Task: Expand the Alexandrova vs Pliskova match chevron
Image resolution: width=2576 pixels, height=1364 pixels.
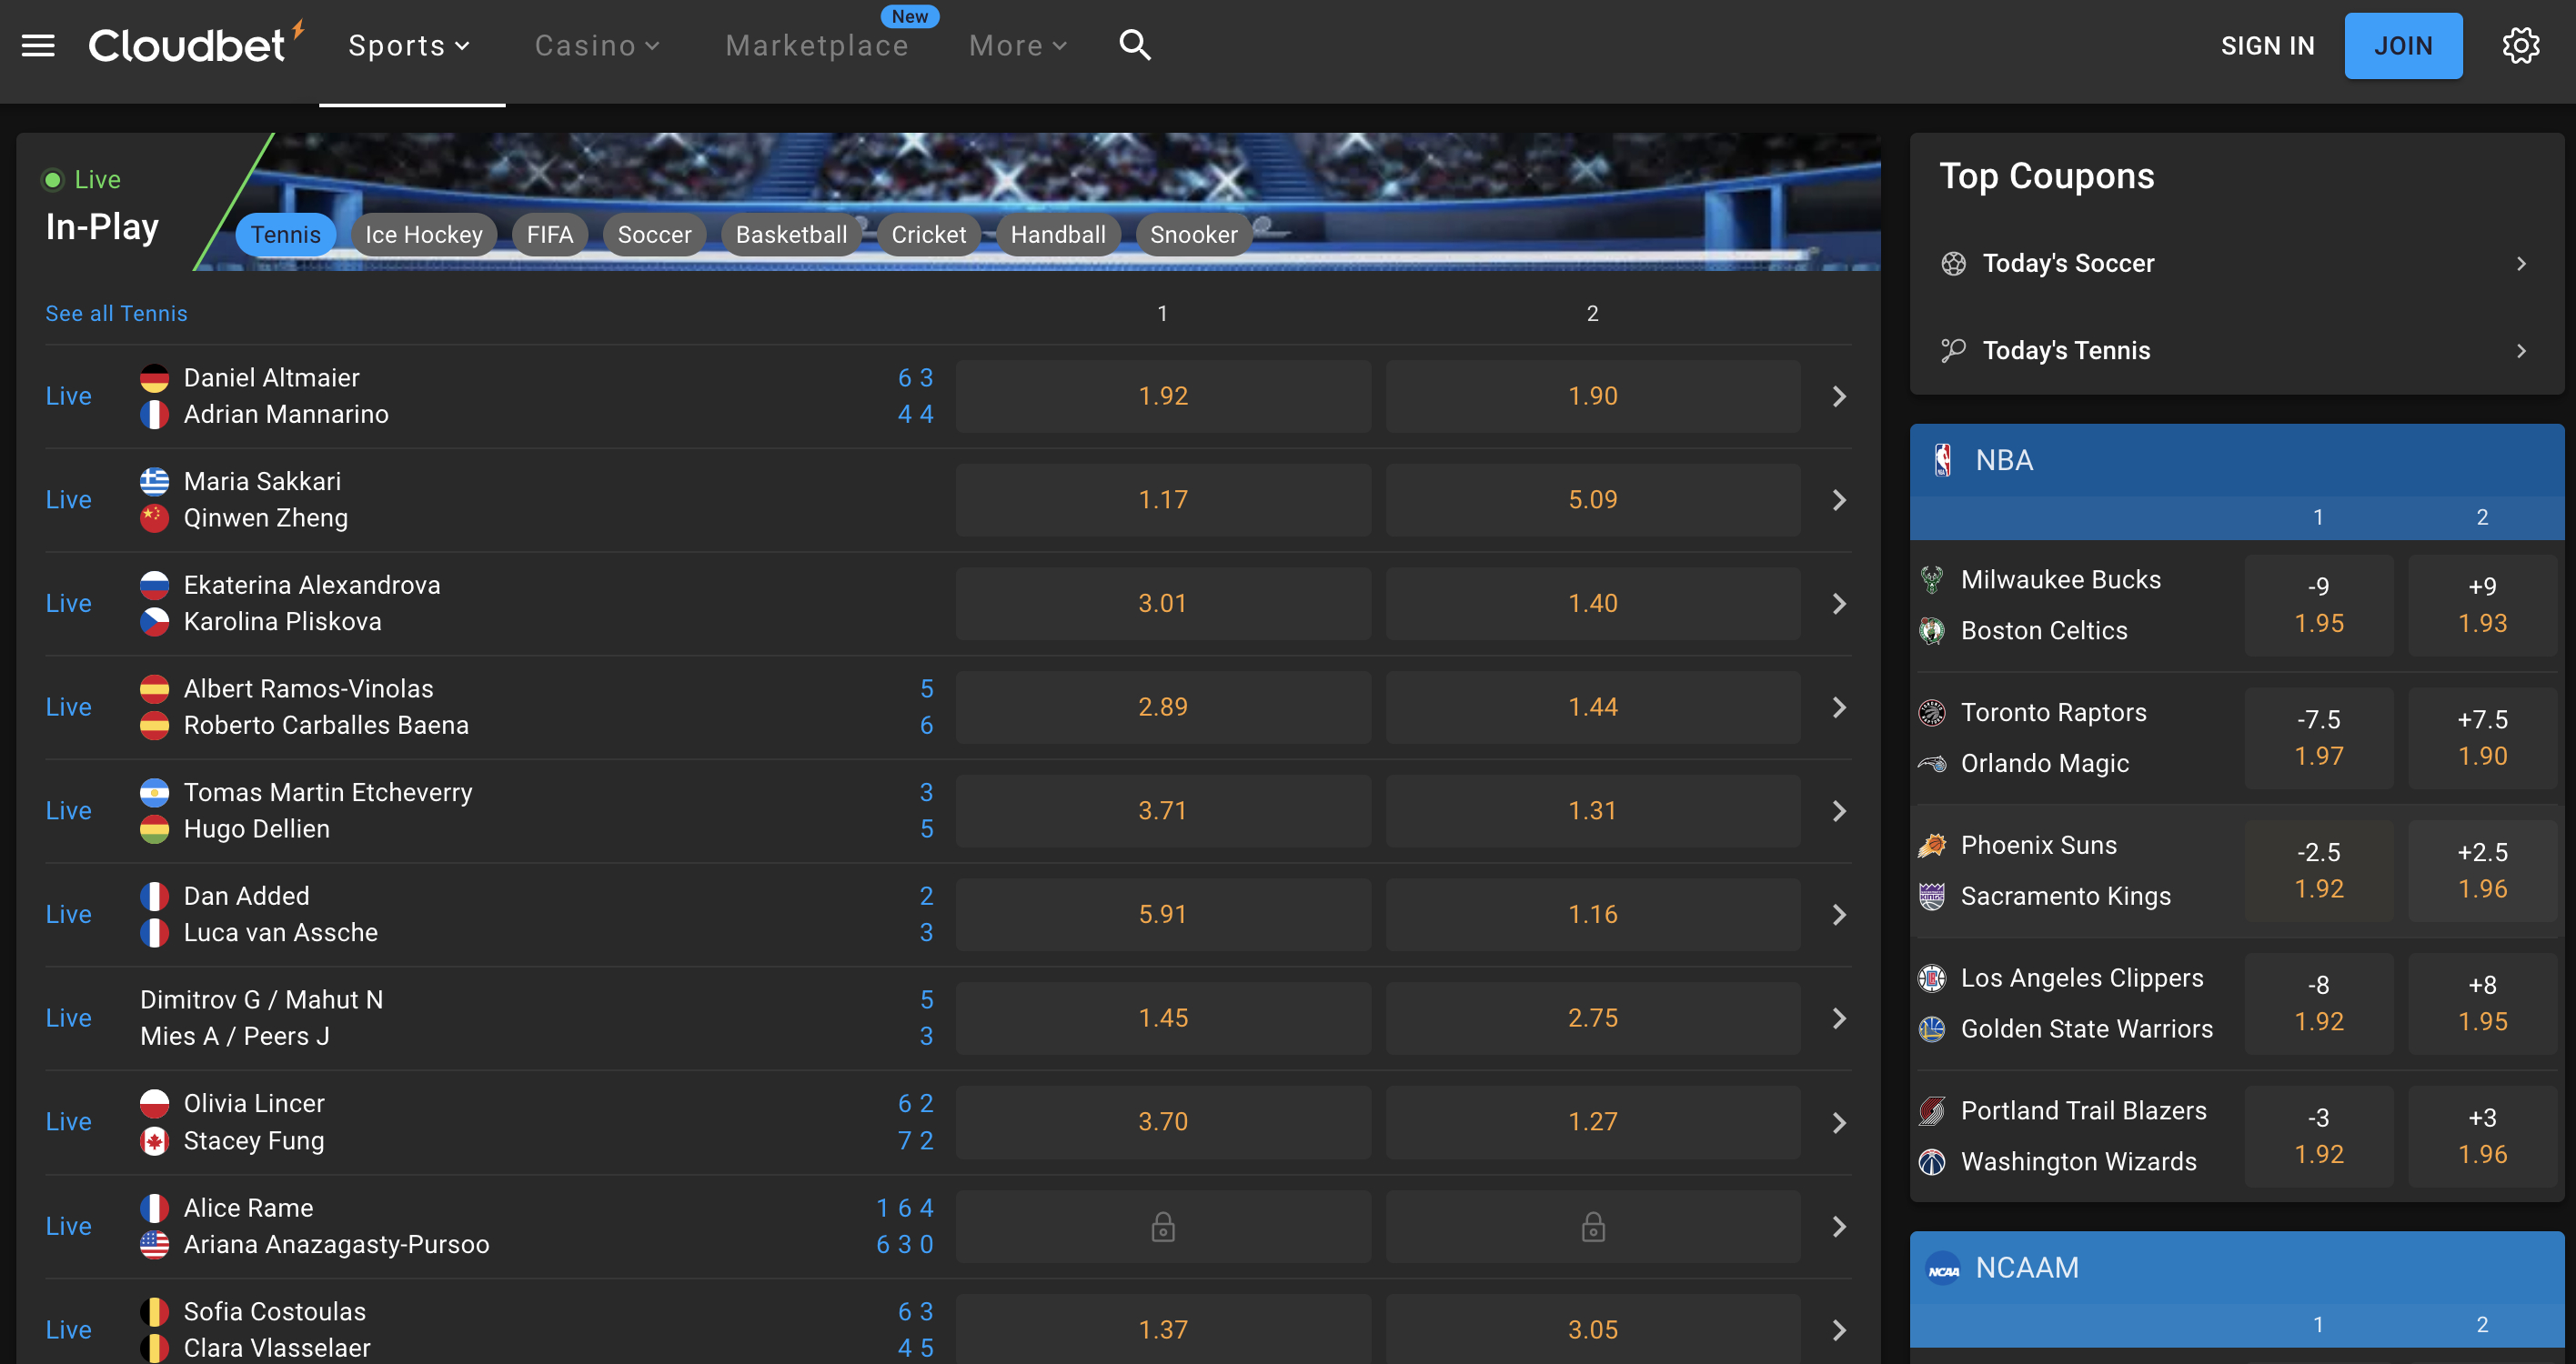Action: (x=1839, y=604)
